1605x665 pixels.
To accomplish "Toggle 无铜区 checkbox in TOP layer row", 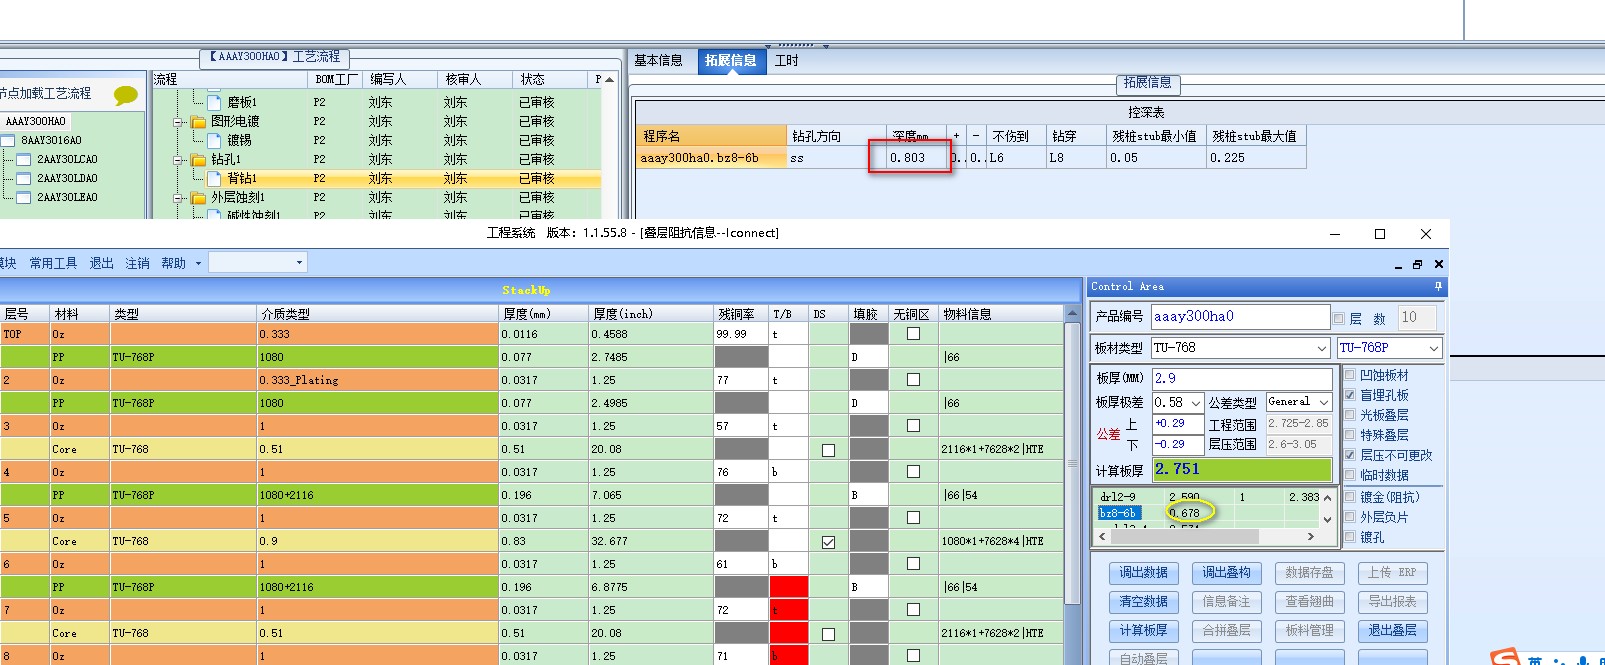I will [x=913, y=334].
